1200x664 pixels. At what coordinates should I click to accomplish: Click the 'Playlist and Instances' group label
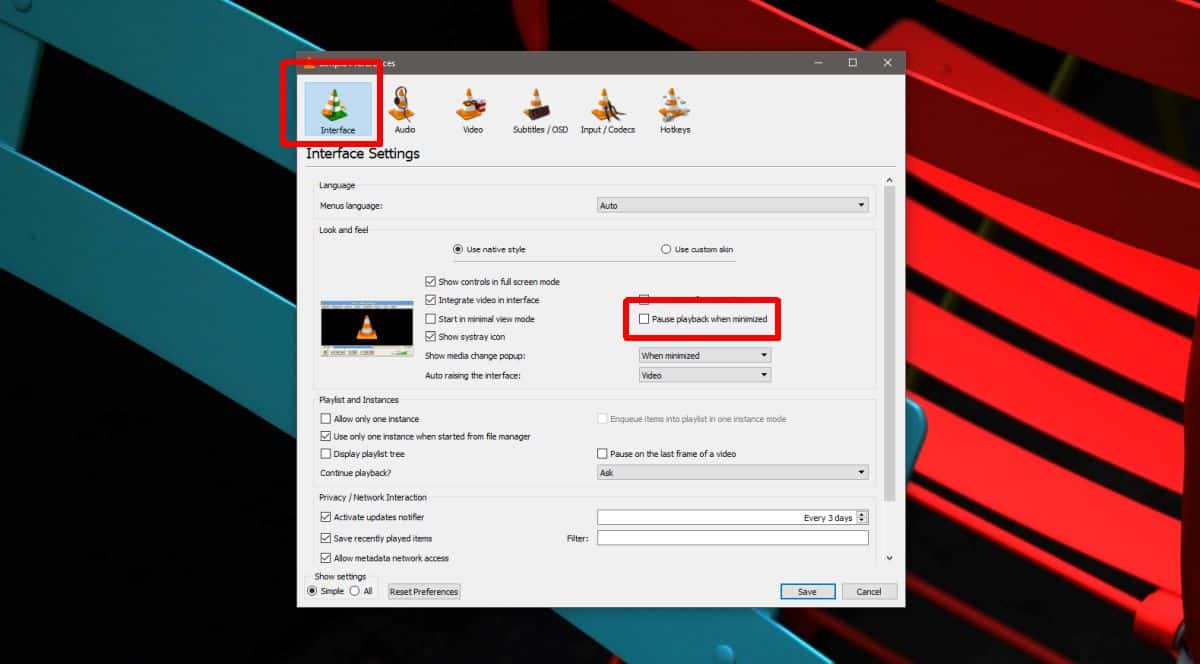(x=358, y=400)
